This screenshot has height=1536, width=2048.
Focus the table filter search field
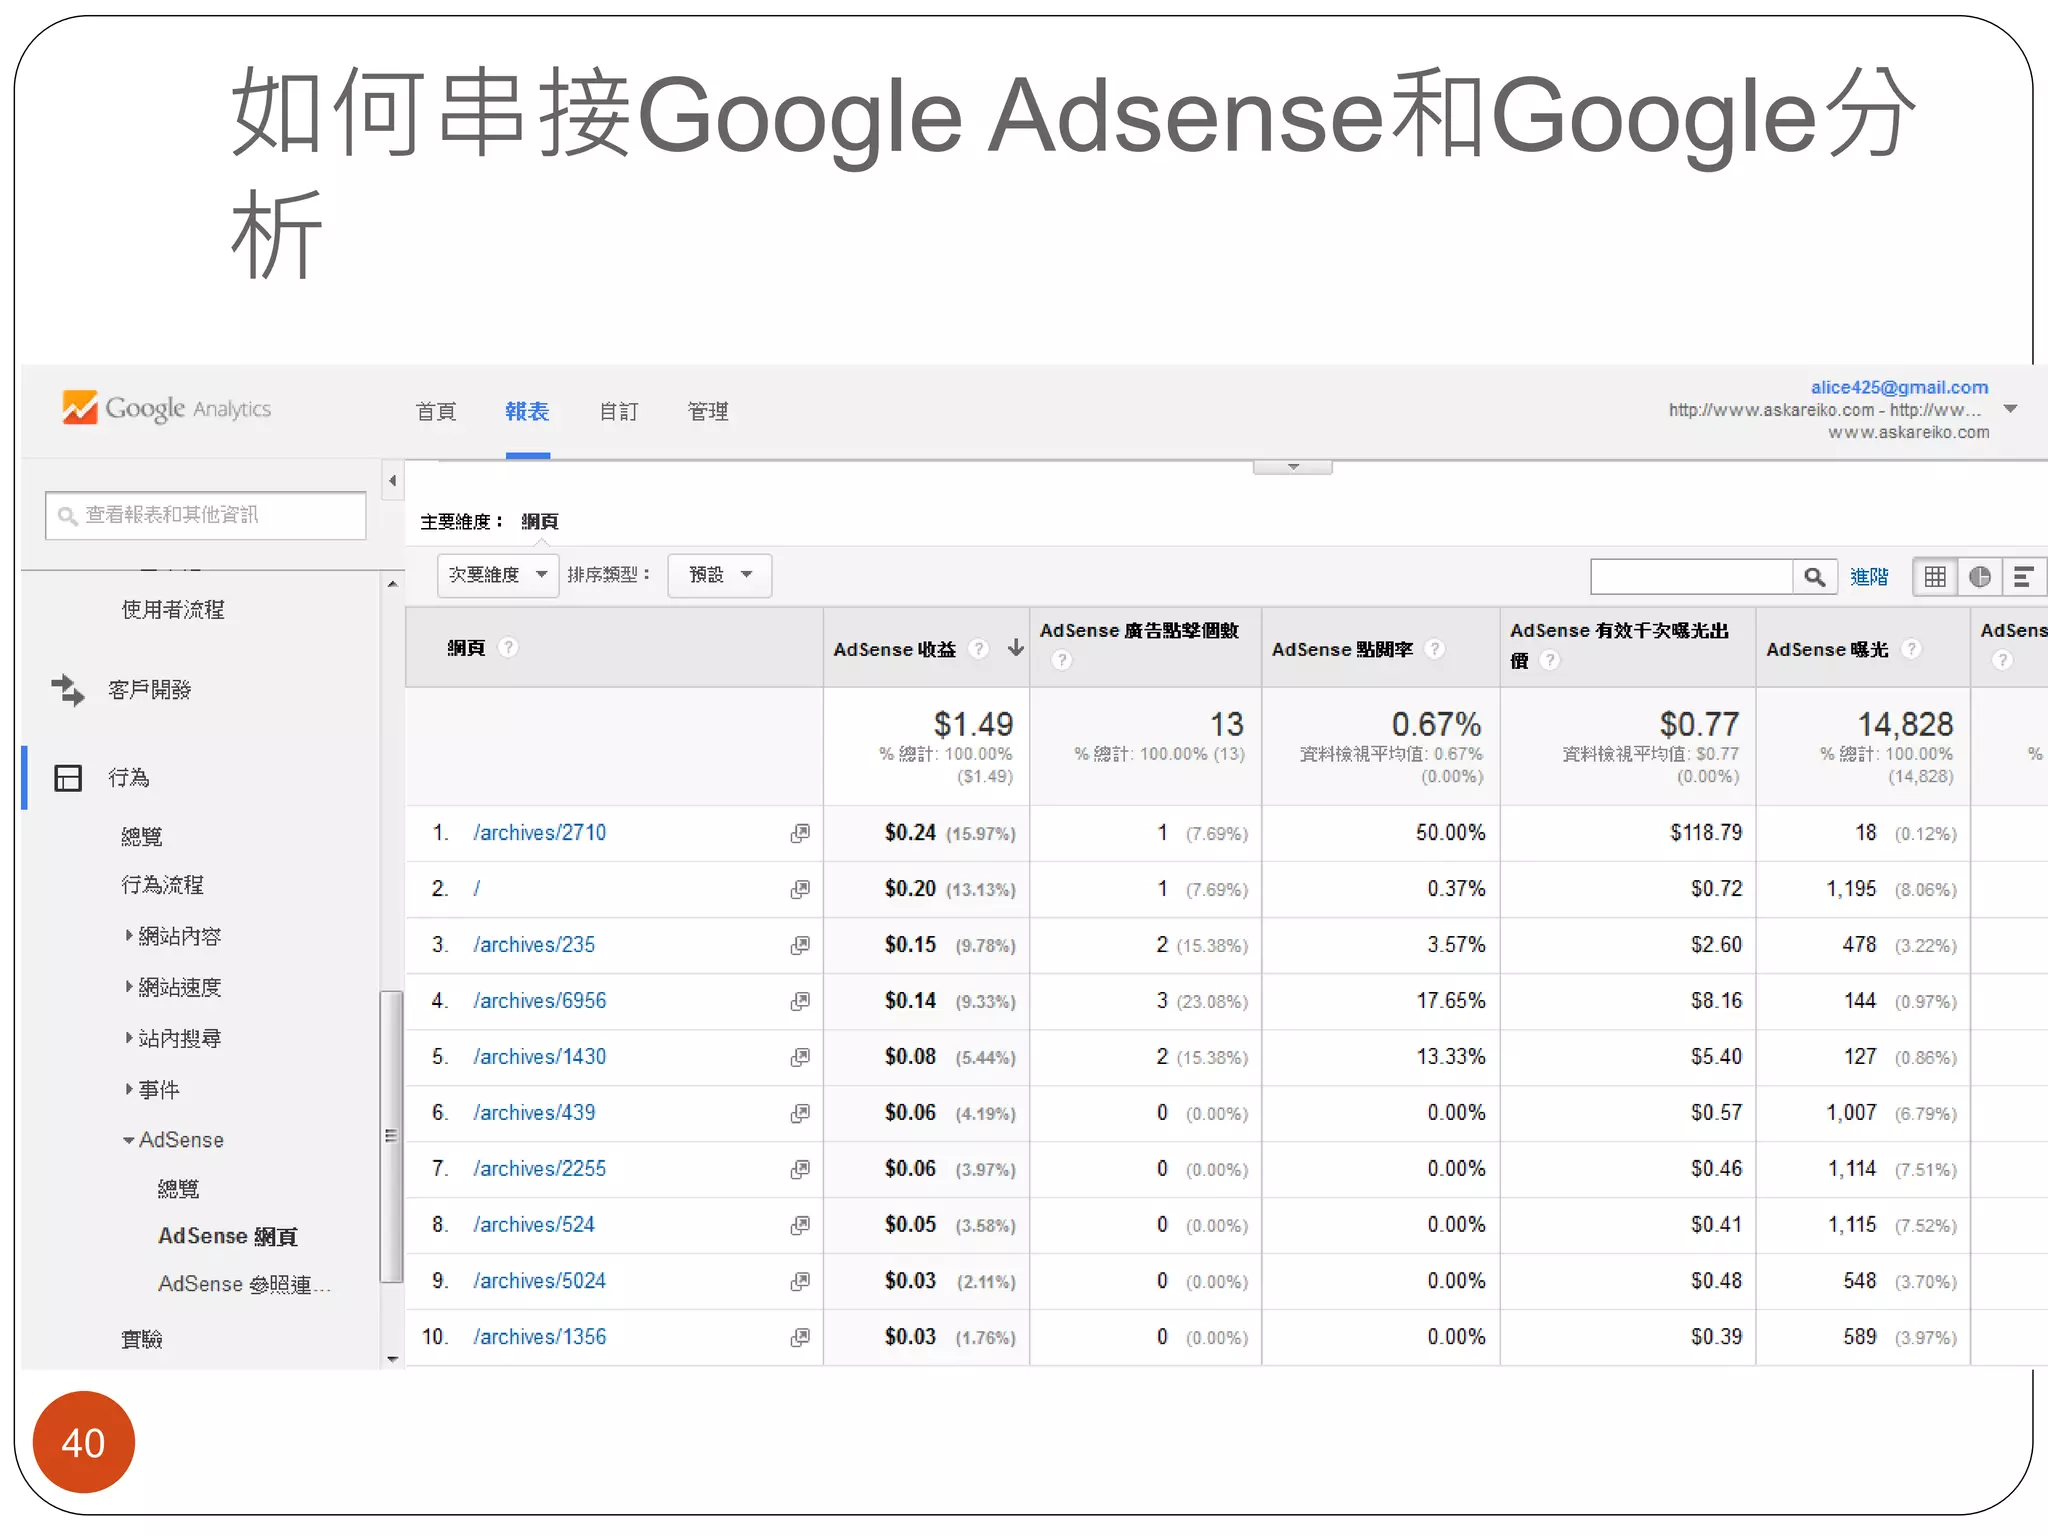point(1691,577)
